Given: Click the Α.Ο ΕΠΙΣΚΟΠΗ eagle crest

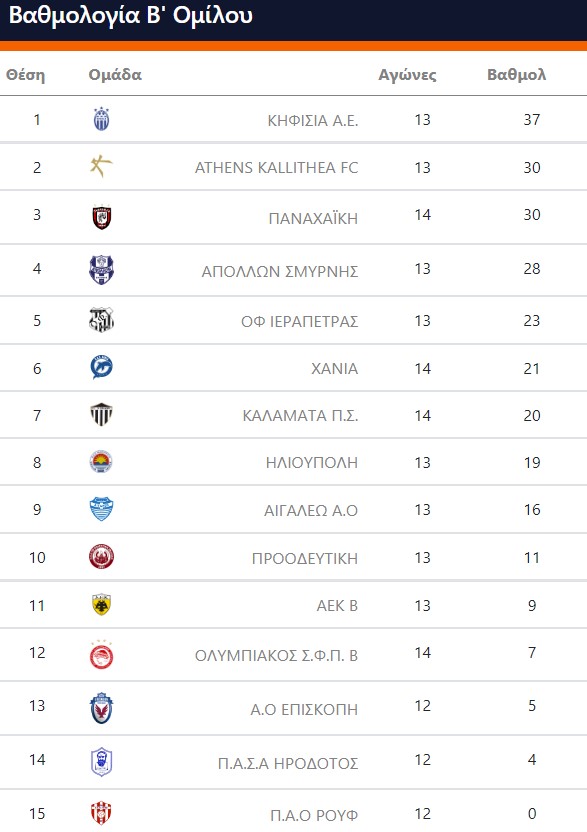Looking at the screenshot, I should [101, 708].
